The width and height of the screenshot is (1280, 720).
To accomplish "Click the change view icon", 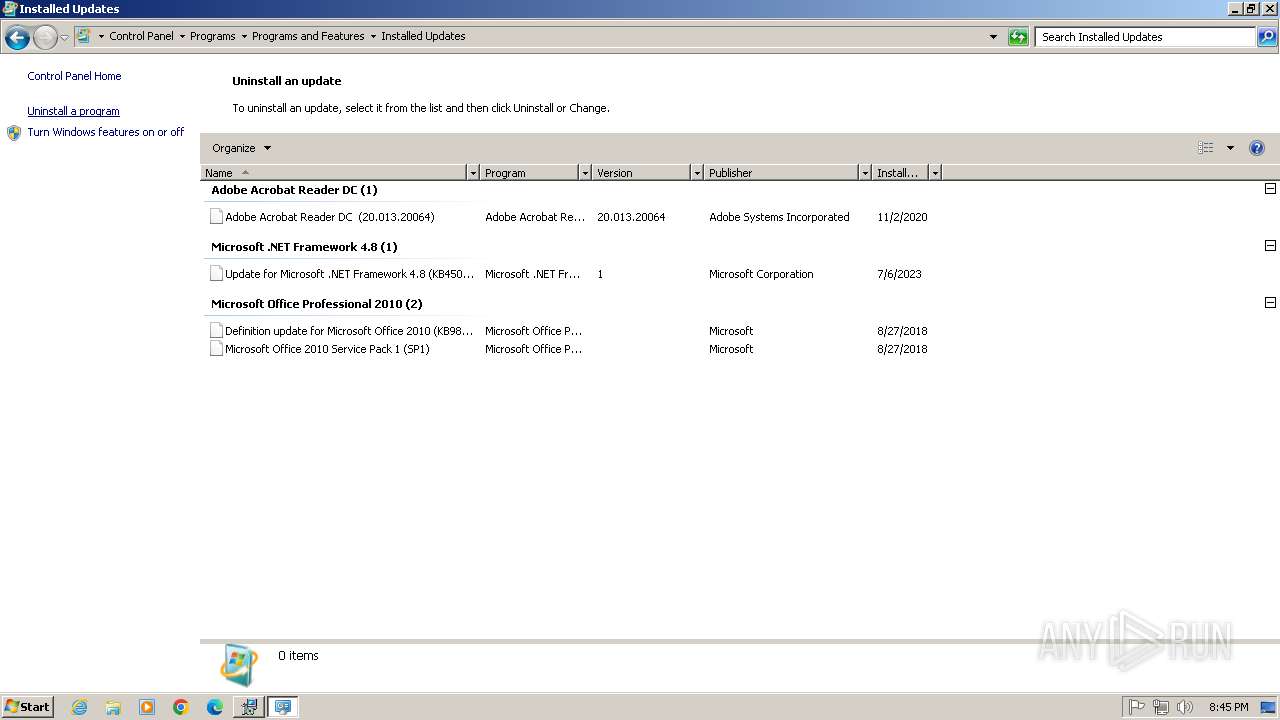I will tap(1206, 148).
